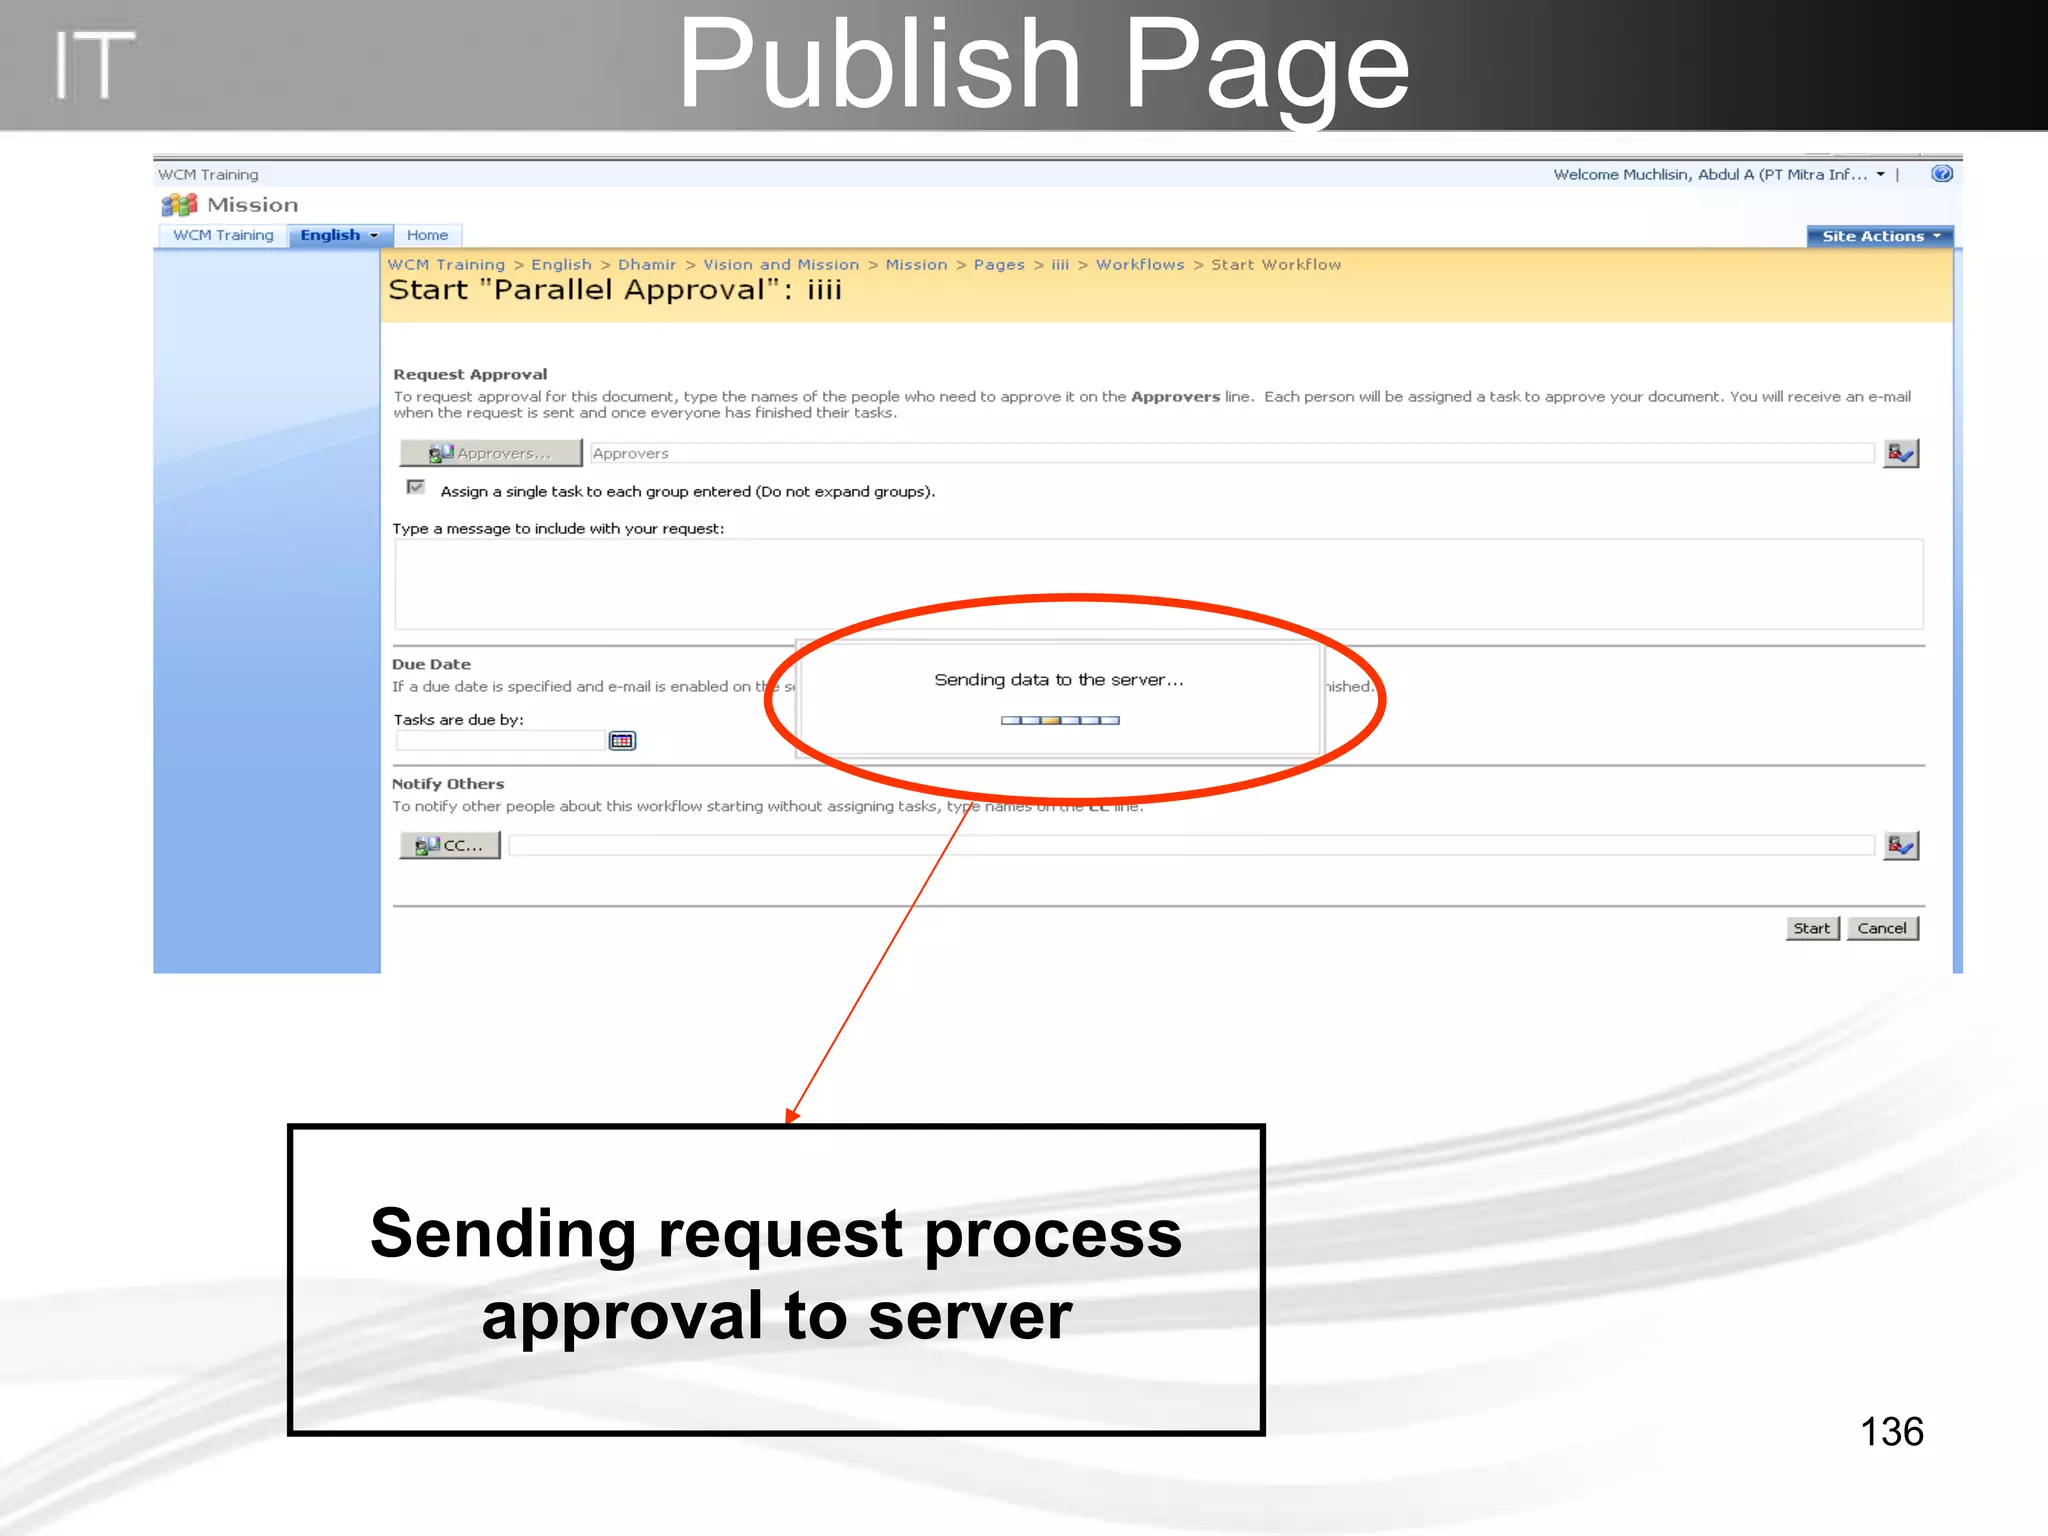Open iiii breadcrumb link
Screen dimensions: 2048x1536
(x=1060, y=265)
